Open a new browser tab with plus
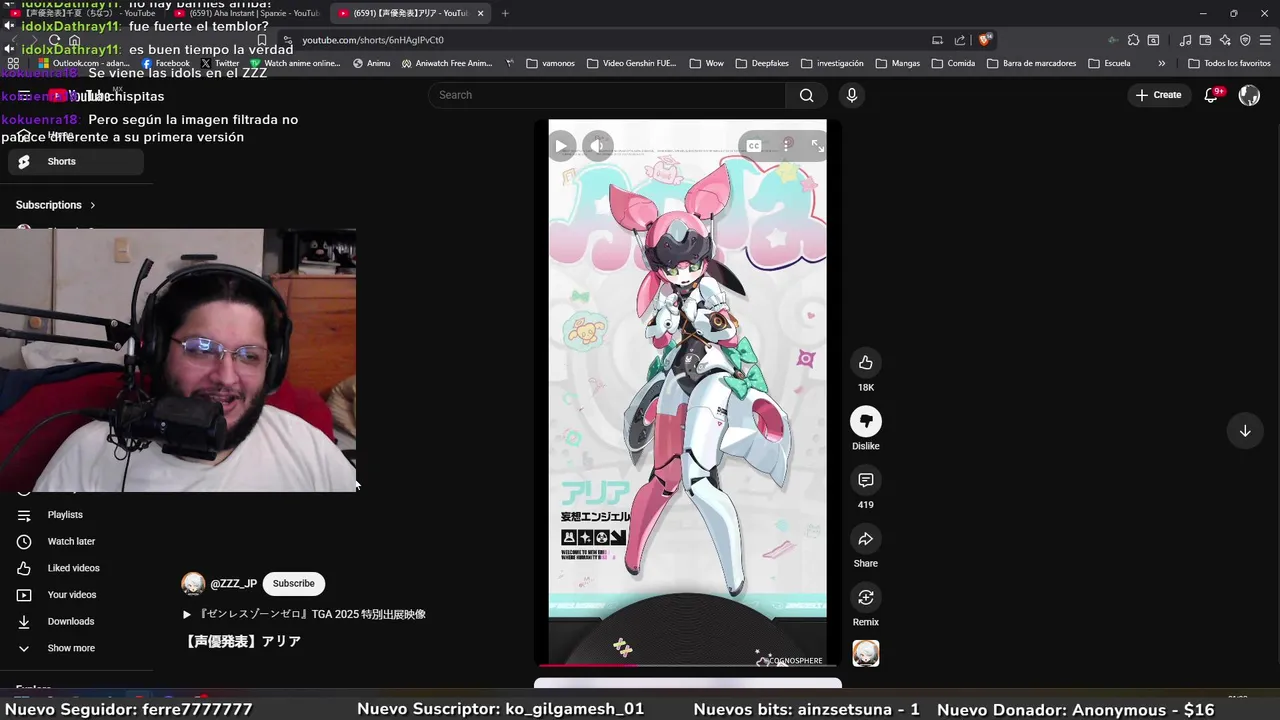Image resolution: width=1280 pixels, height=720 pixels. click(x=505, y=13)
